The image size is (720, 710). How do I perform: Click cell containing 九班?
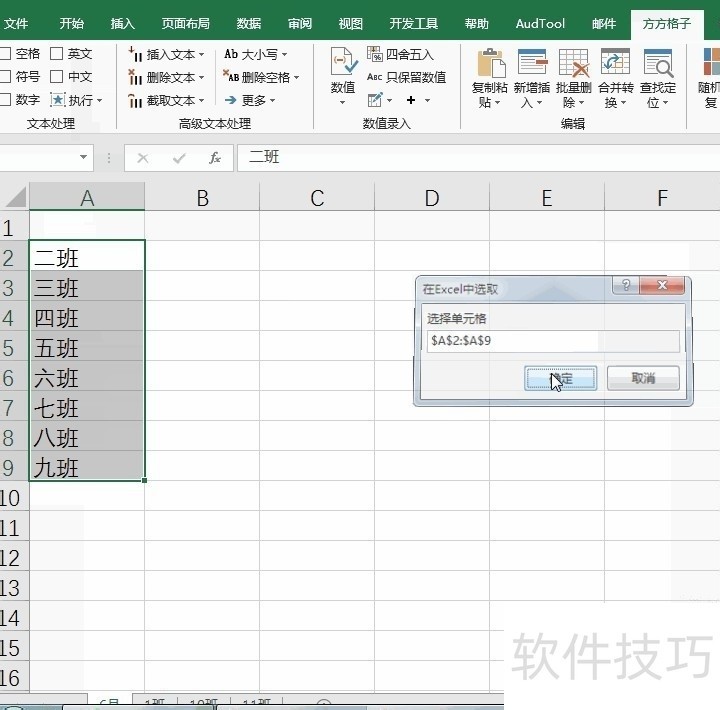(87, 468)
